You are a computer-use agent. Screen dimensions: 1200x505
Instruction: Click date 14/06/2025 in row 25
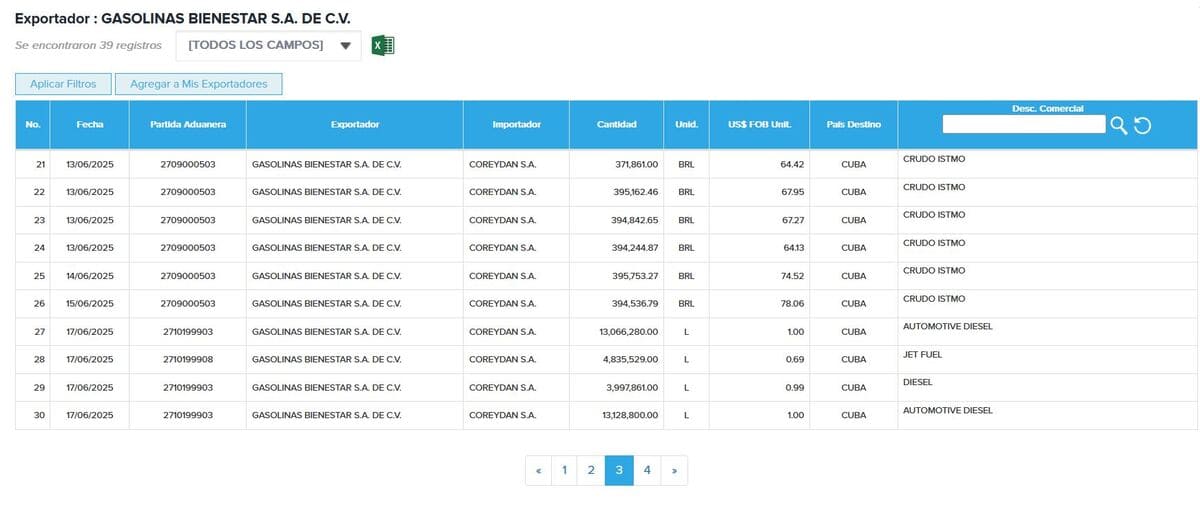(90, 276)
